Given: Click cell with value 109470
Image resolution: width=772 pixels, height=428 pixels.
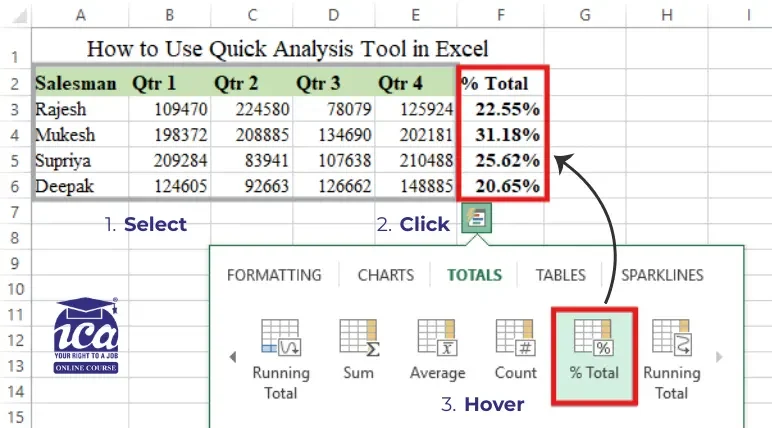Looking at the screenshot, I should click(x=170, y=109).
